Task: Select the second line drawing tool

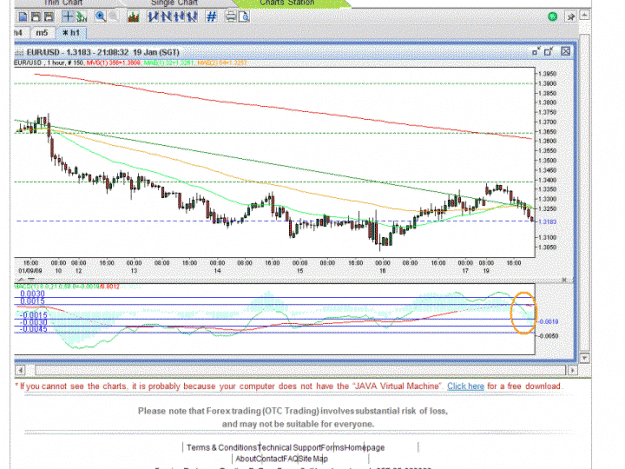Action: tap(166, 17)
